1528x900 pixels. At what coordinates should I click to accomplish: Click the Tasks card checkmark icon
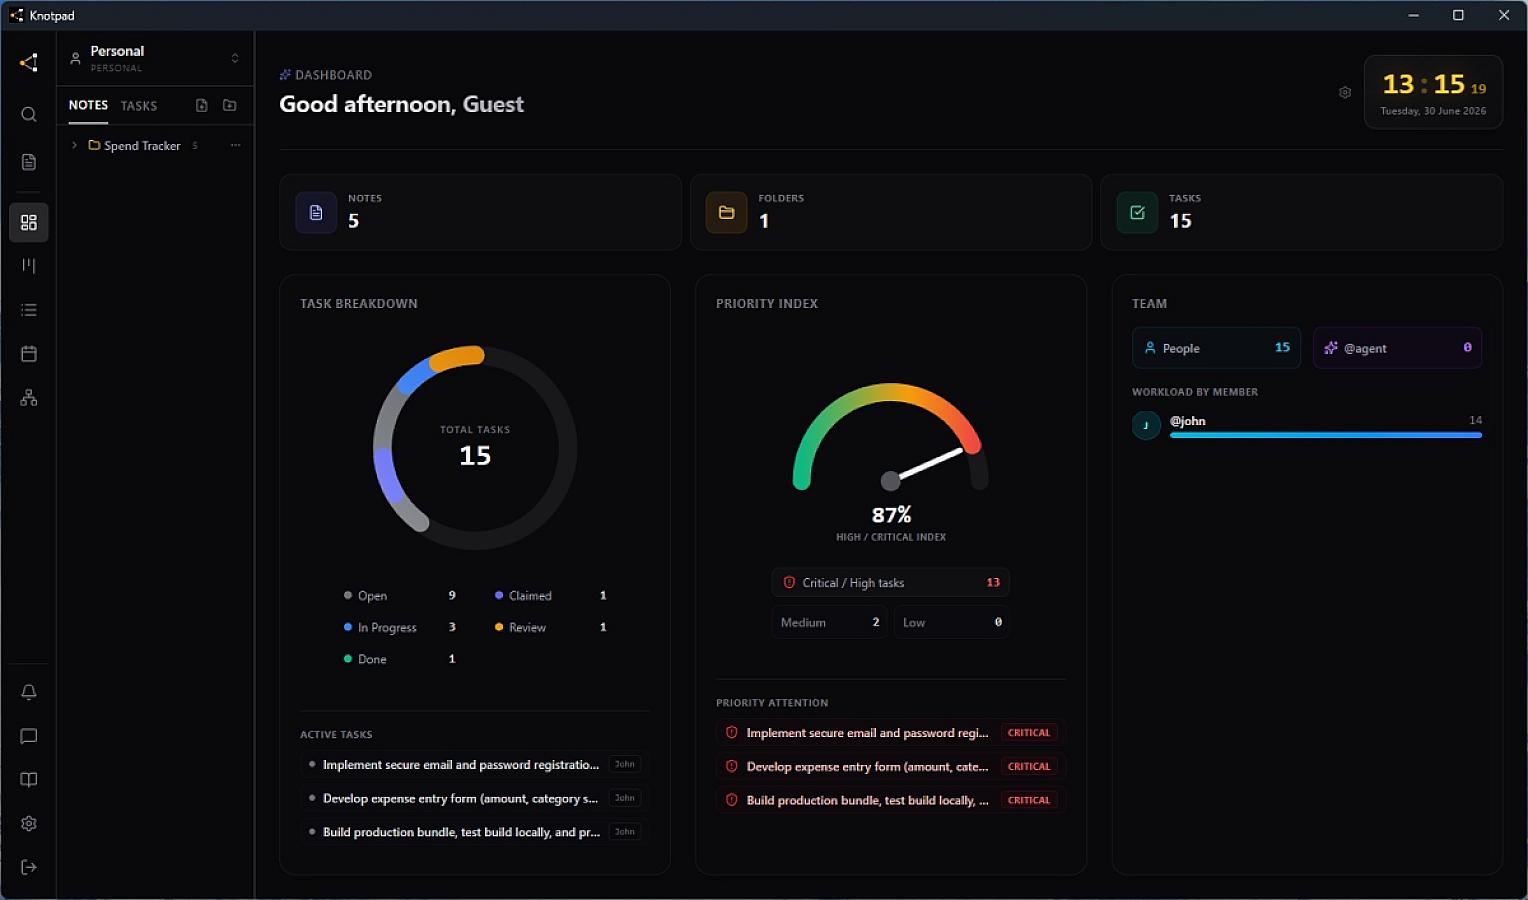1137,212
